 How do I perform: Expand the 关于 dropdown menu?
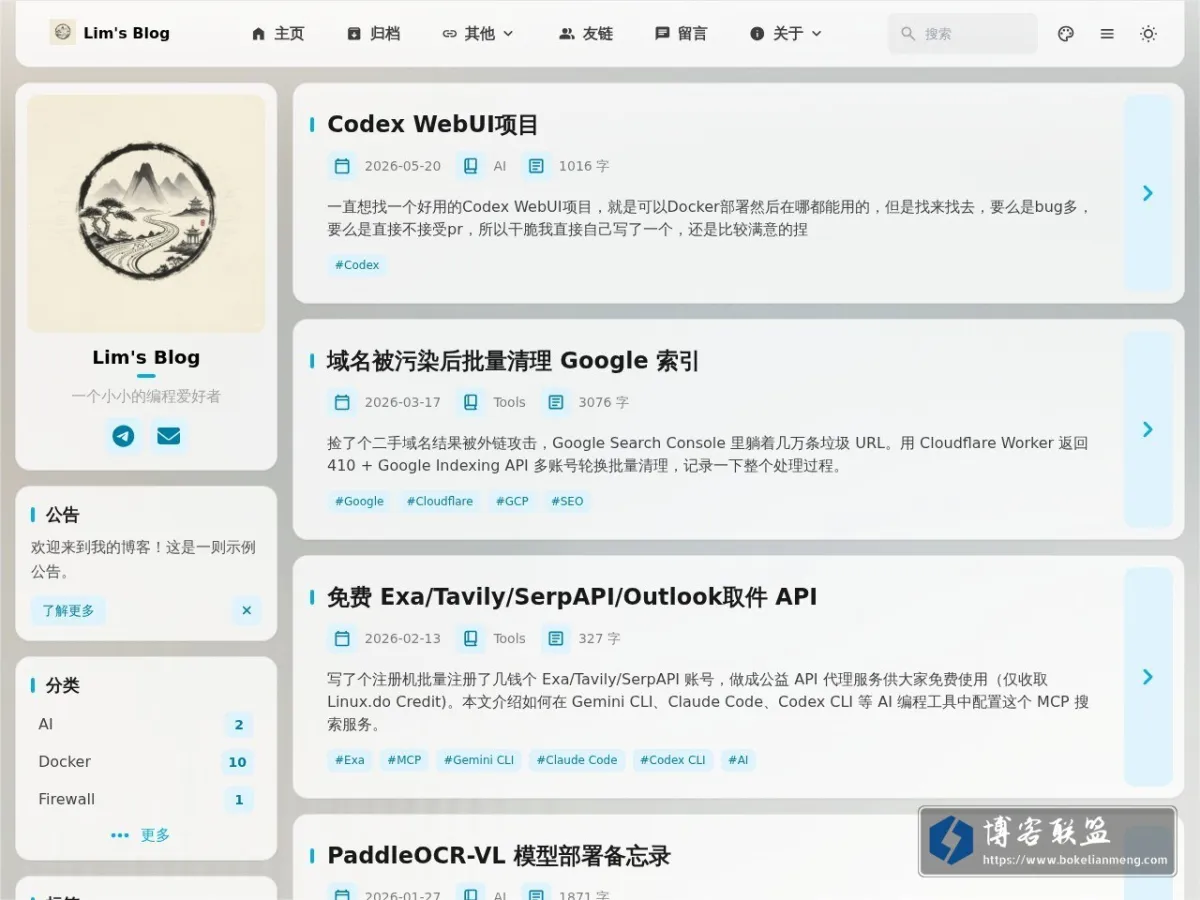[786, 33]
